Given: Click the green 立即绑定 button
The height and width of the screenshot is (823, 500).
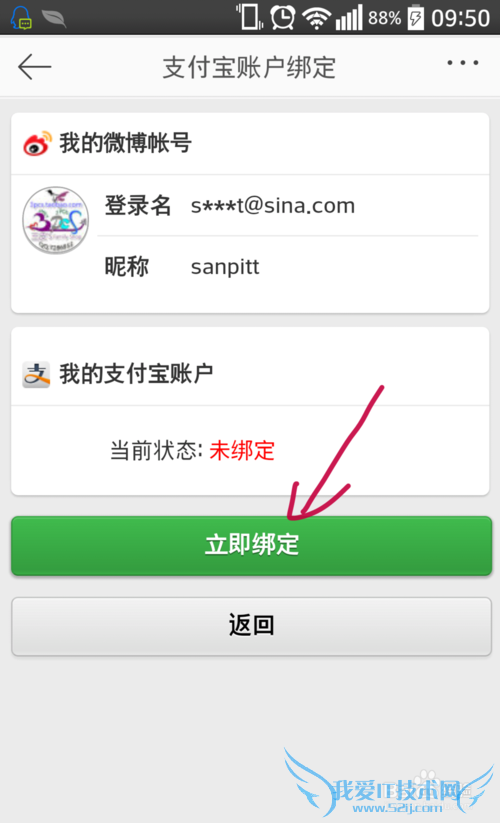Looking at the screenshot, I should pos(251,546).
